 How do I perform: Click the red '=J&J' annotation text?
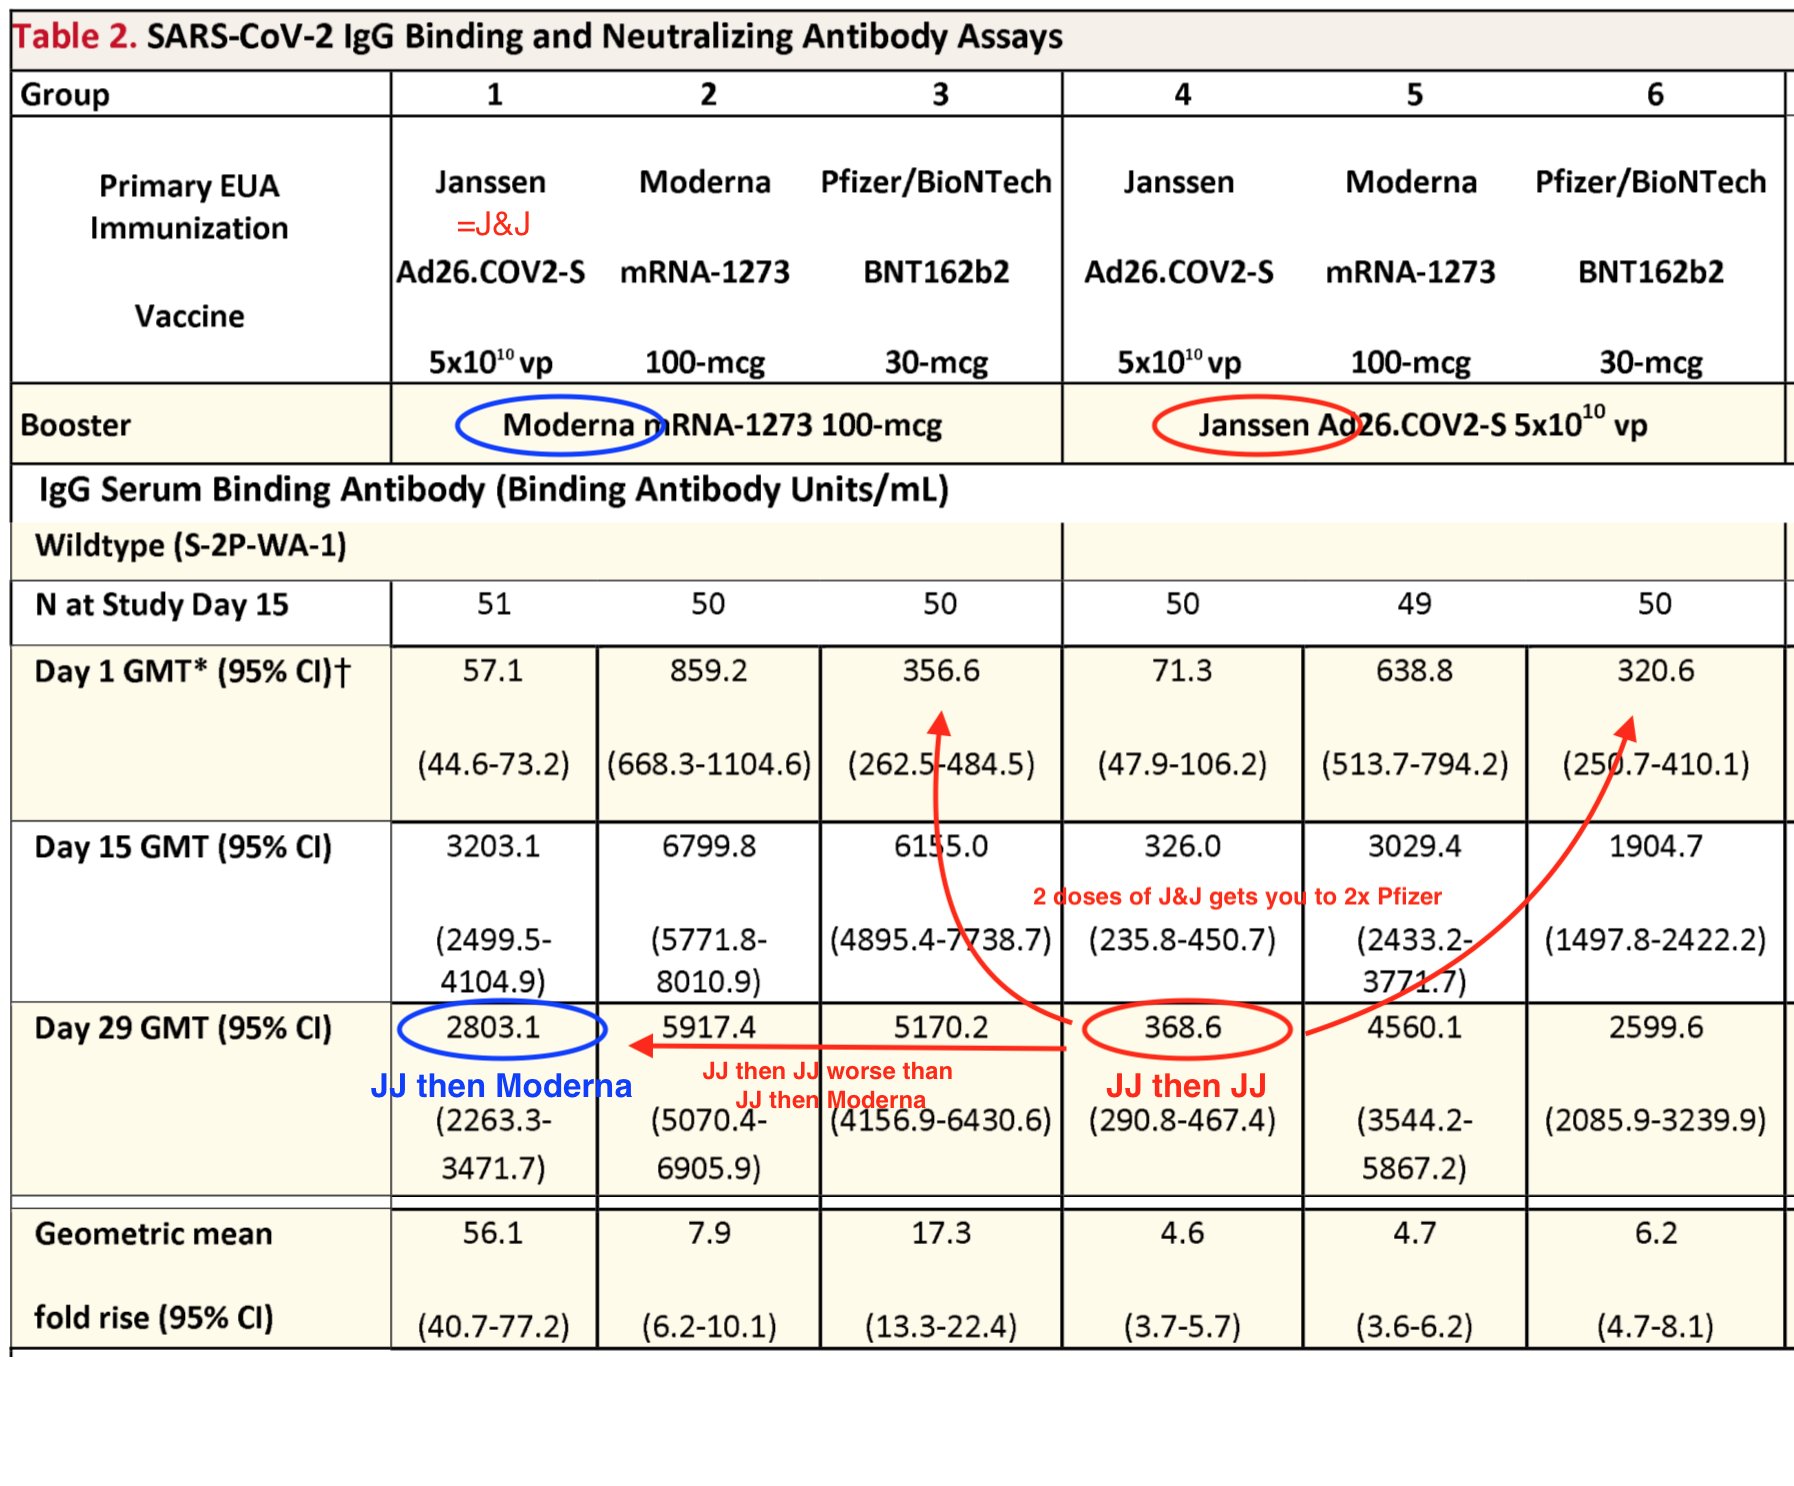(x=493, y=224)
